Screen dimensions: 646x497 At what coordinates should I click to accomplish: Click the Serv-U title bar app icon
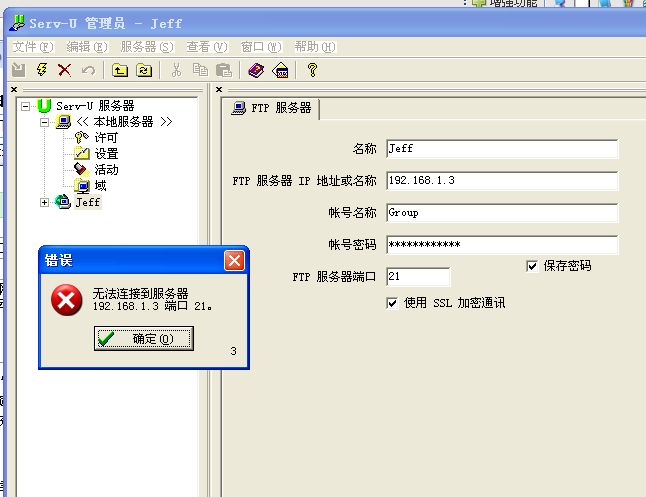pos(17,23)
